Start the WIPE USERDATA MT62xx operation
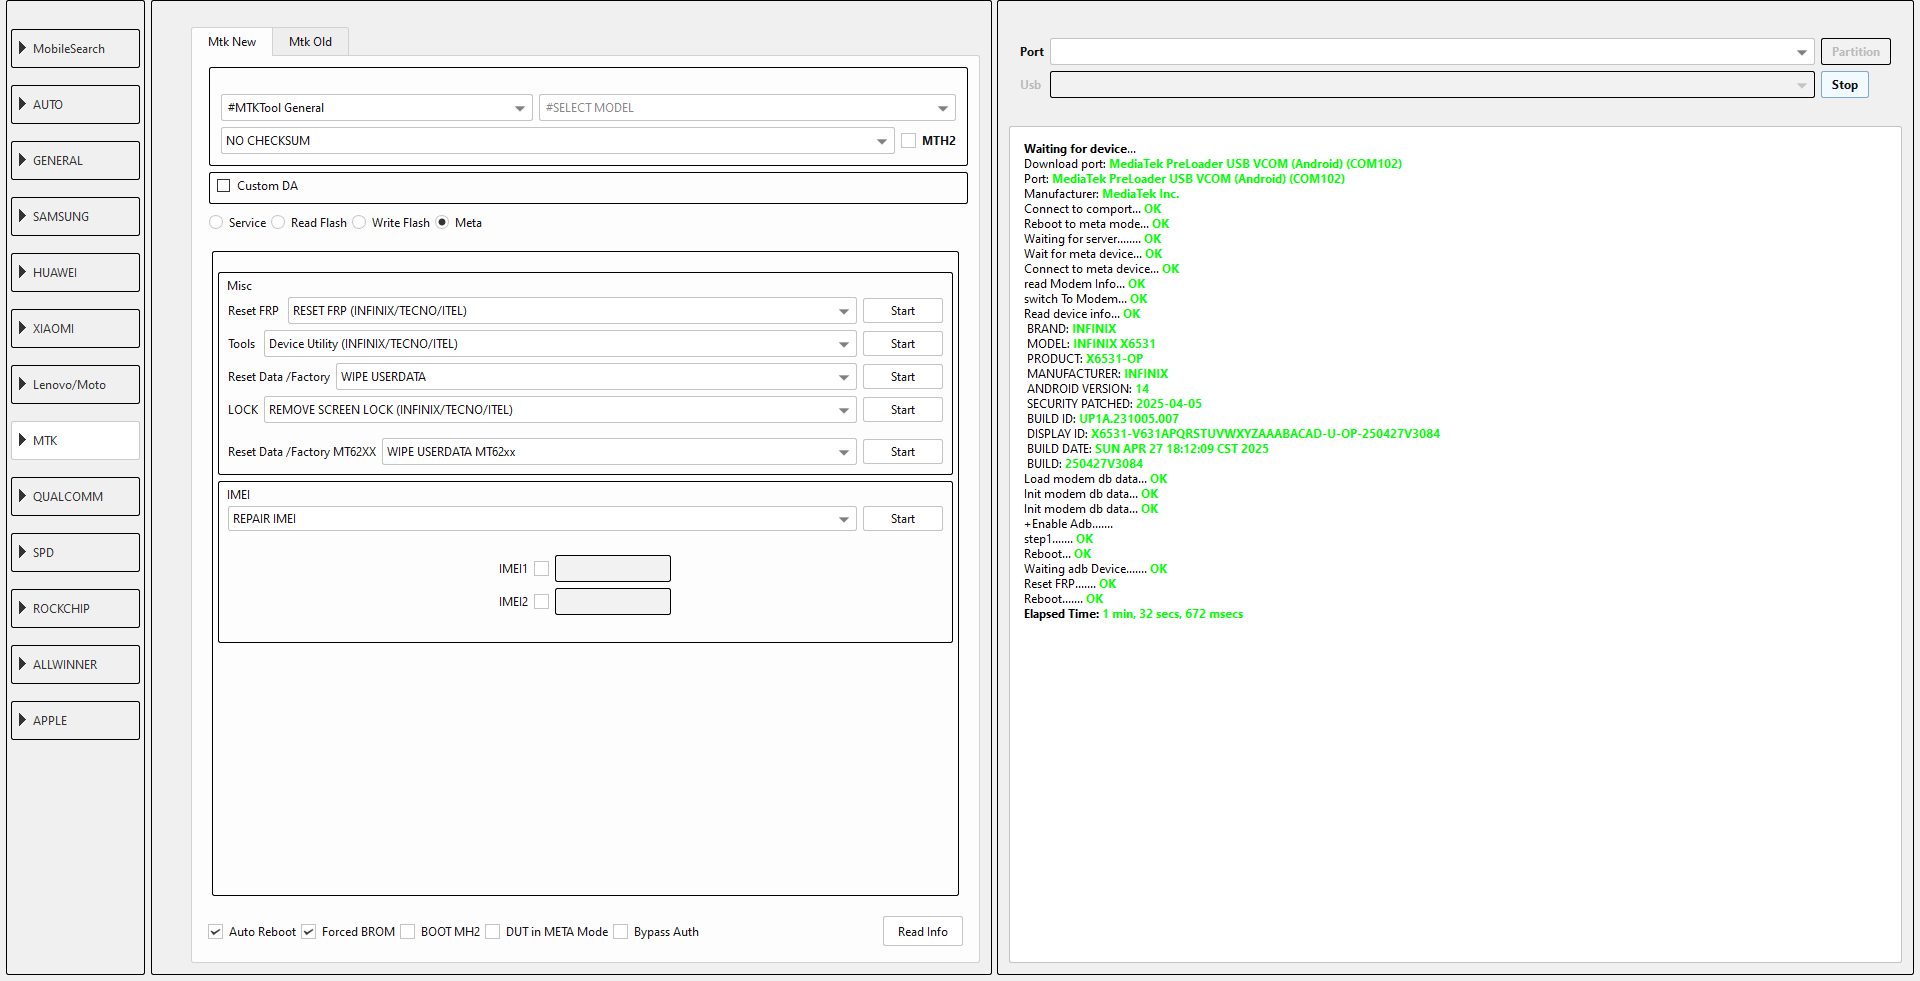 click(902, 451)
